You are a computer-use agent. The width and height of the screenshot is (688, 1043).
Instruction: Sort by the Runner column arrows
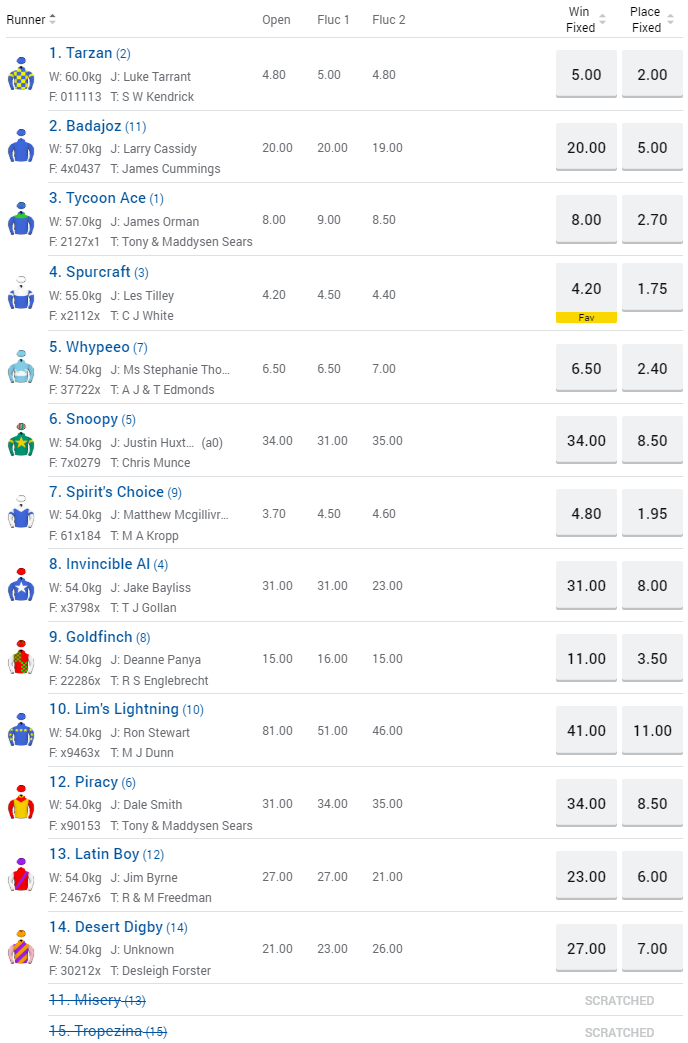pyautogui.click(x=52, y=20)
